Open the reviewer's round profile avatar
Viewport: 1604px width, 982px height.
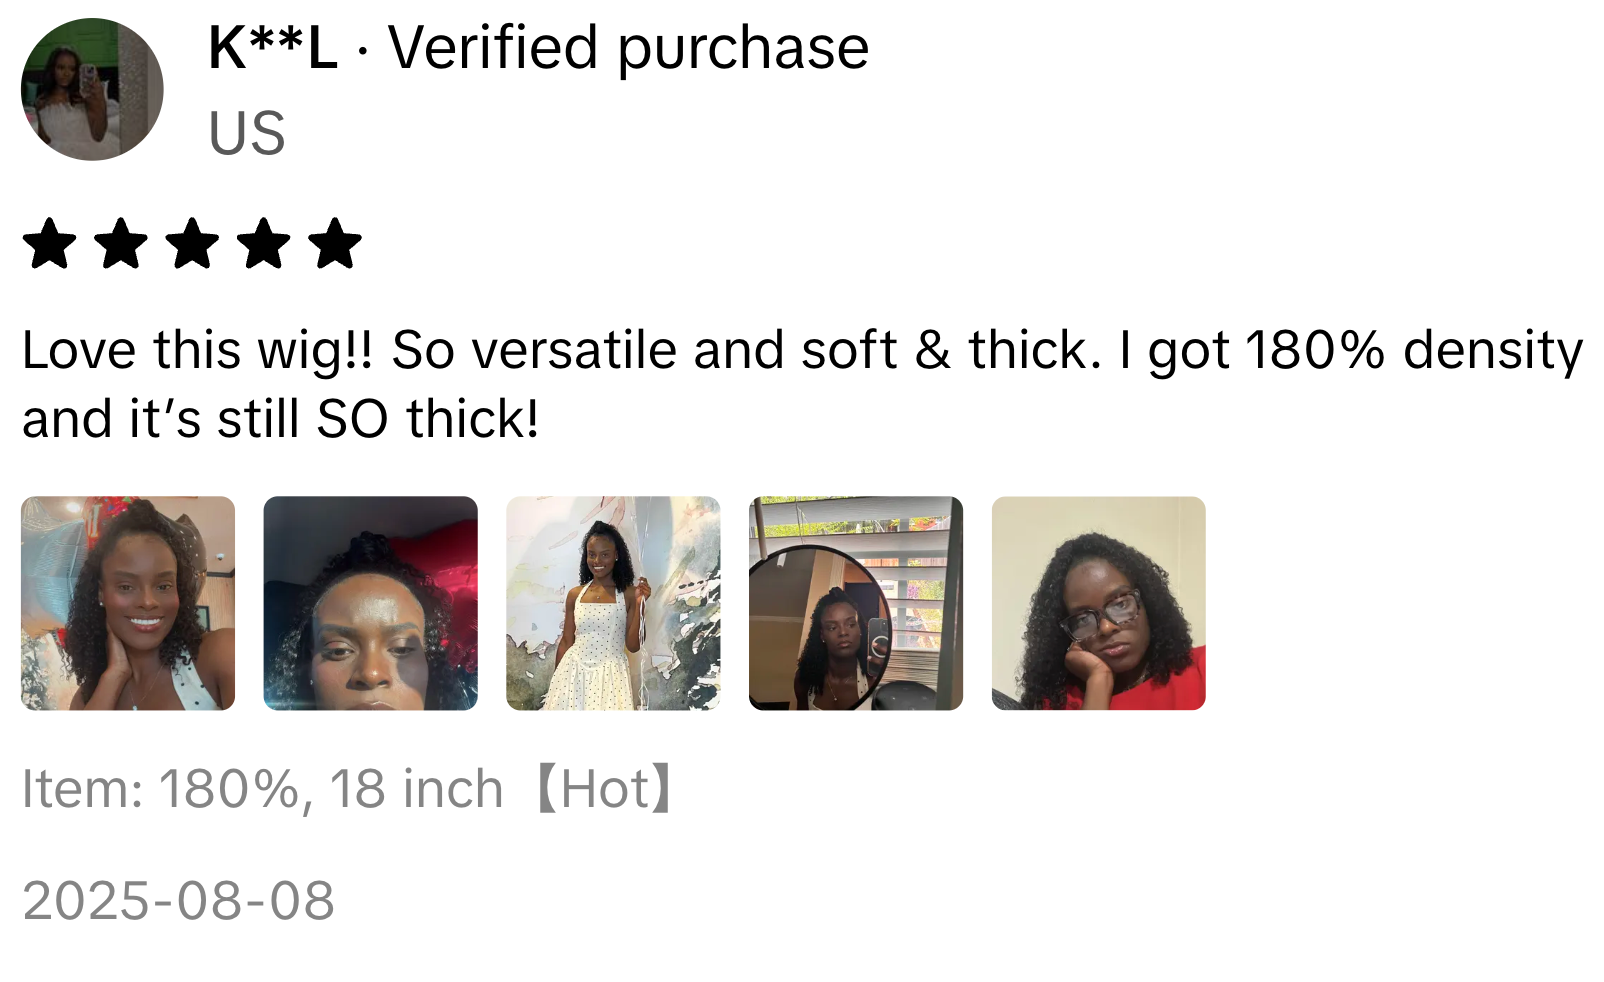(92, 89)
